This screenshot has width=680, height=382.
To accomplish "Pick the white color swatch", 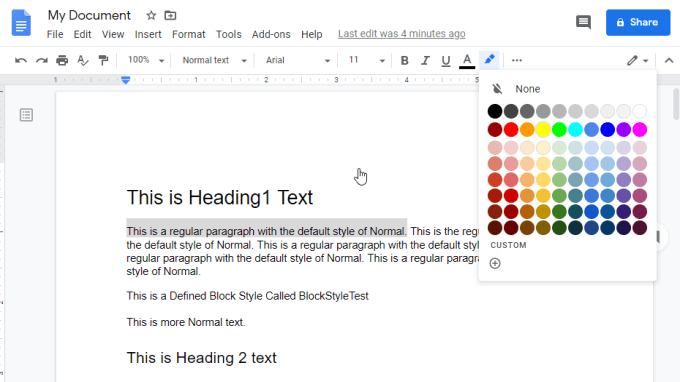I will click(640, 111).
